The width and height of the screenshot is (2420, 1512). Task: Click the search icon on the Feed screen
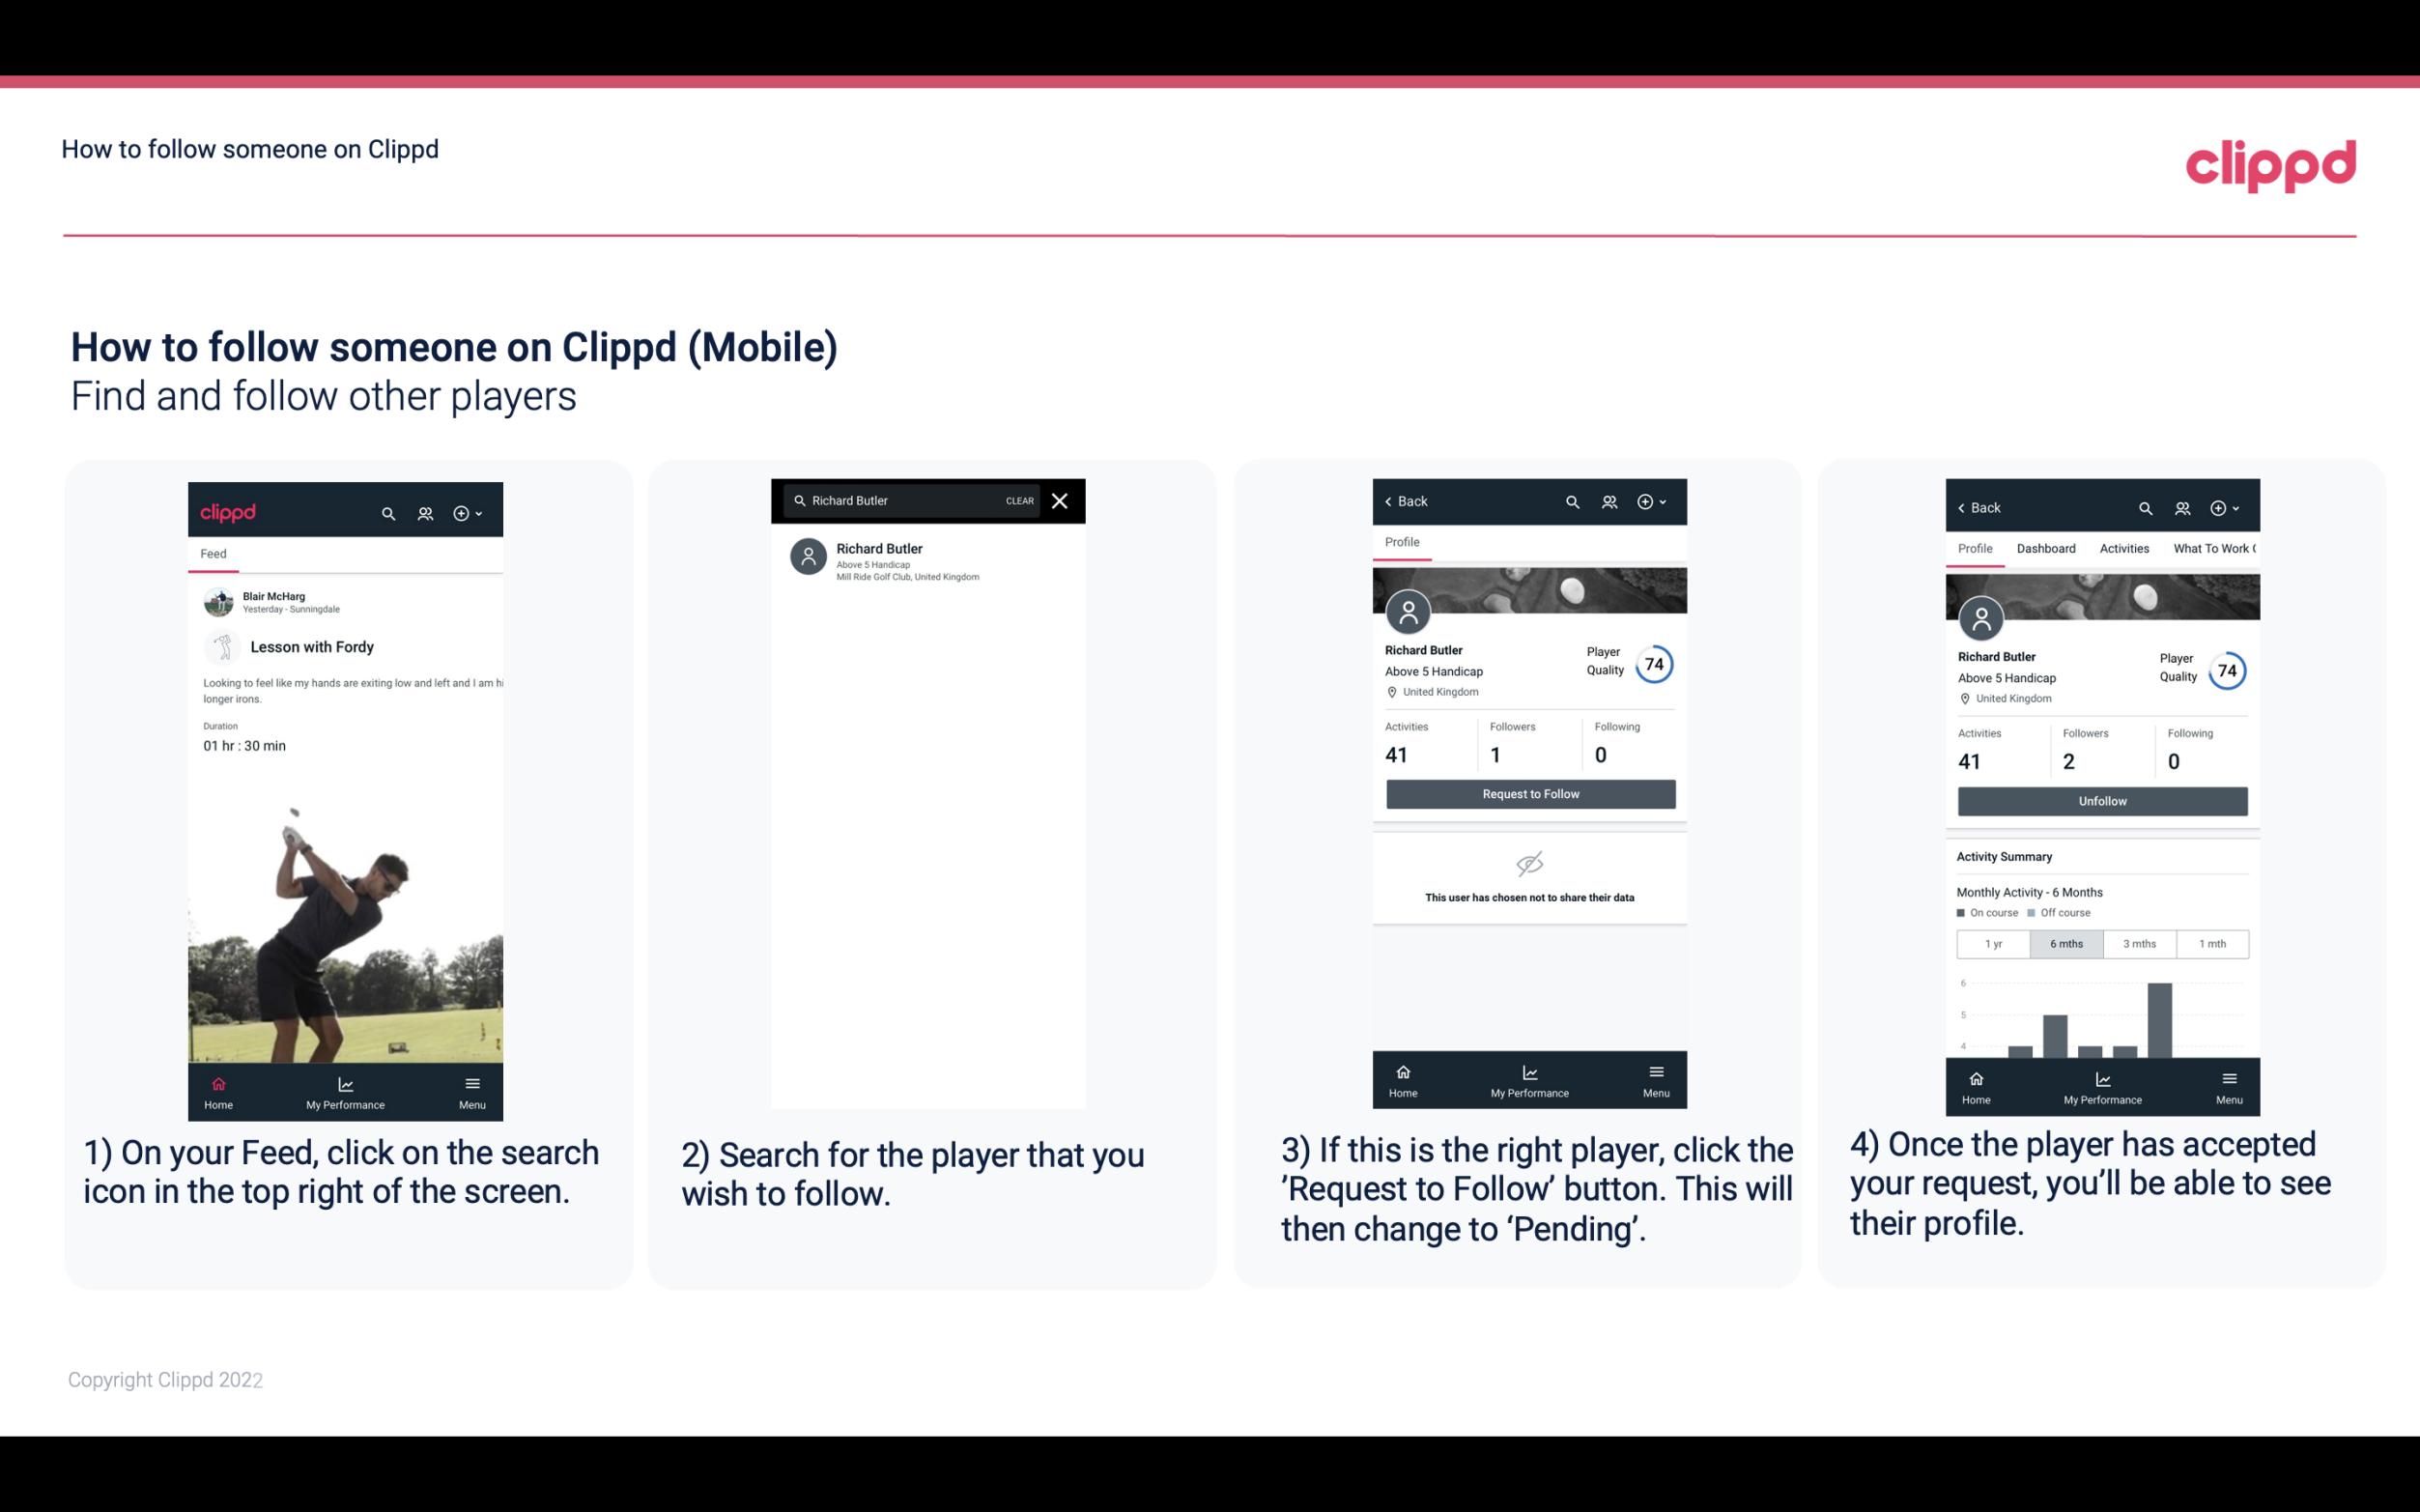tap(386, 512)
